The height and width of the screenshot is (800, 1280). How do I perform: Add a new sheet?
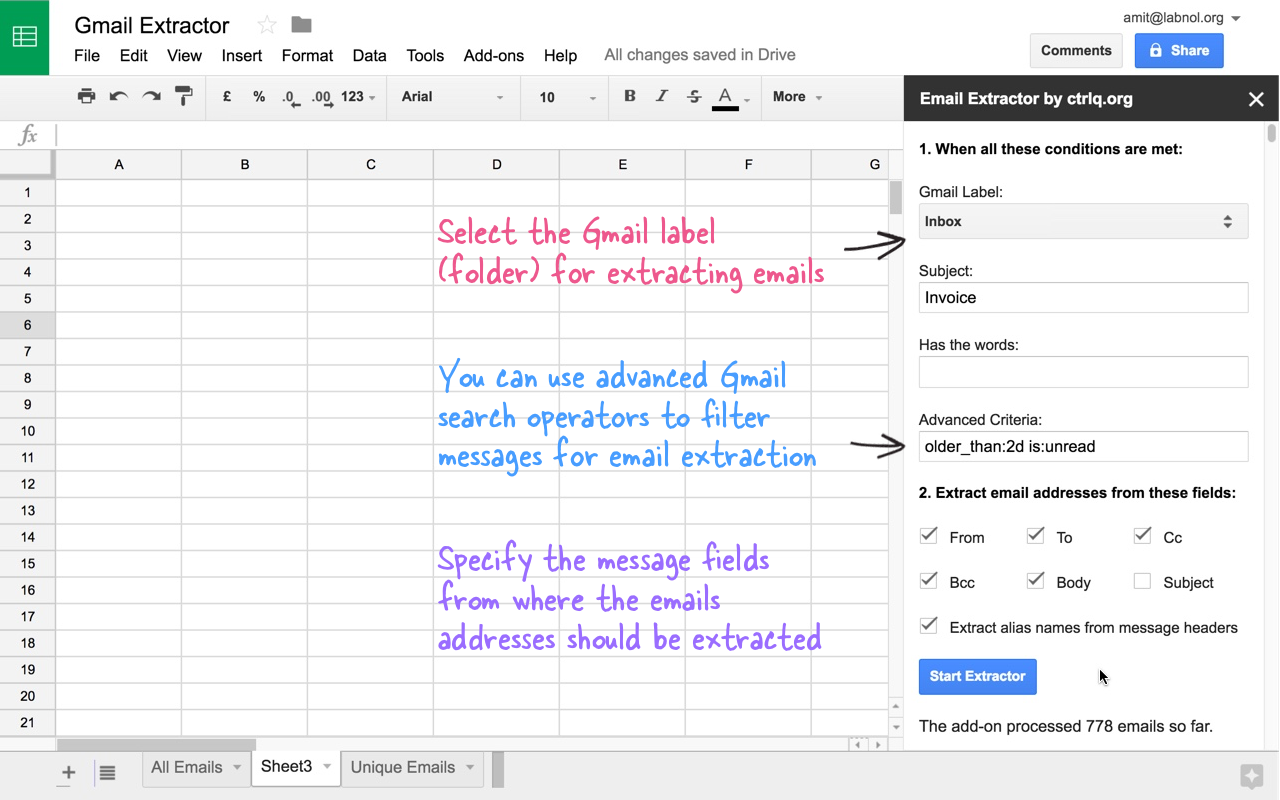(68, 772)
